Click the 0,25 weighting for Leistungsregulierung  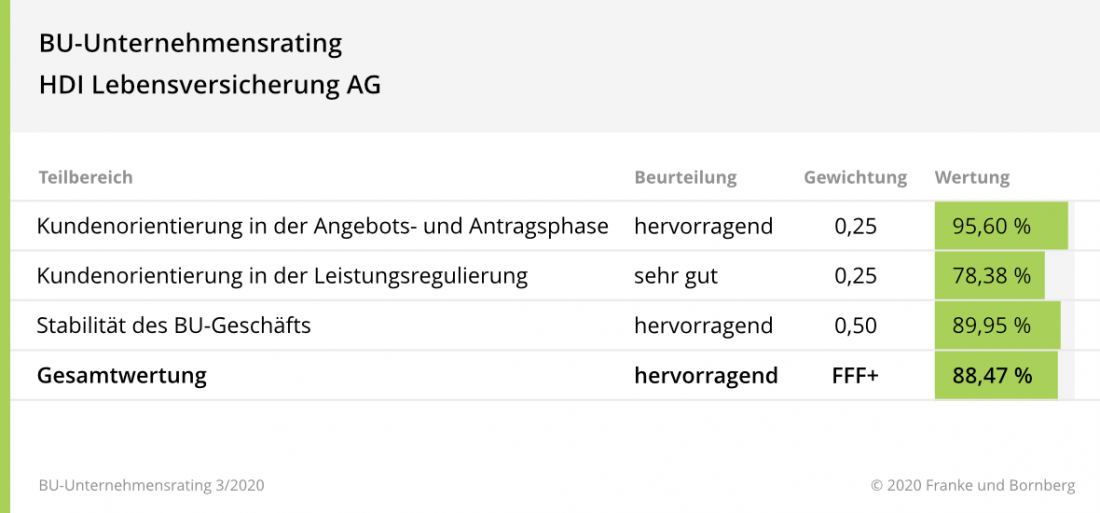(x=855, y=276)
